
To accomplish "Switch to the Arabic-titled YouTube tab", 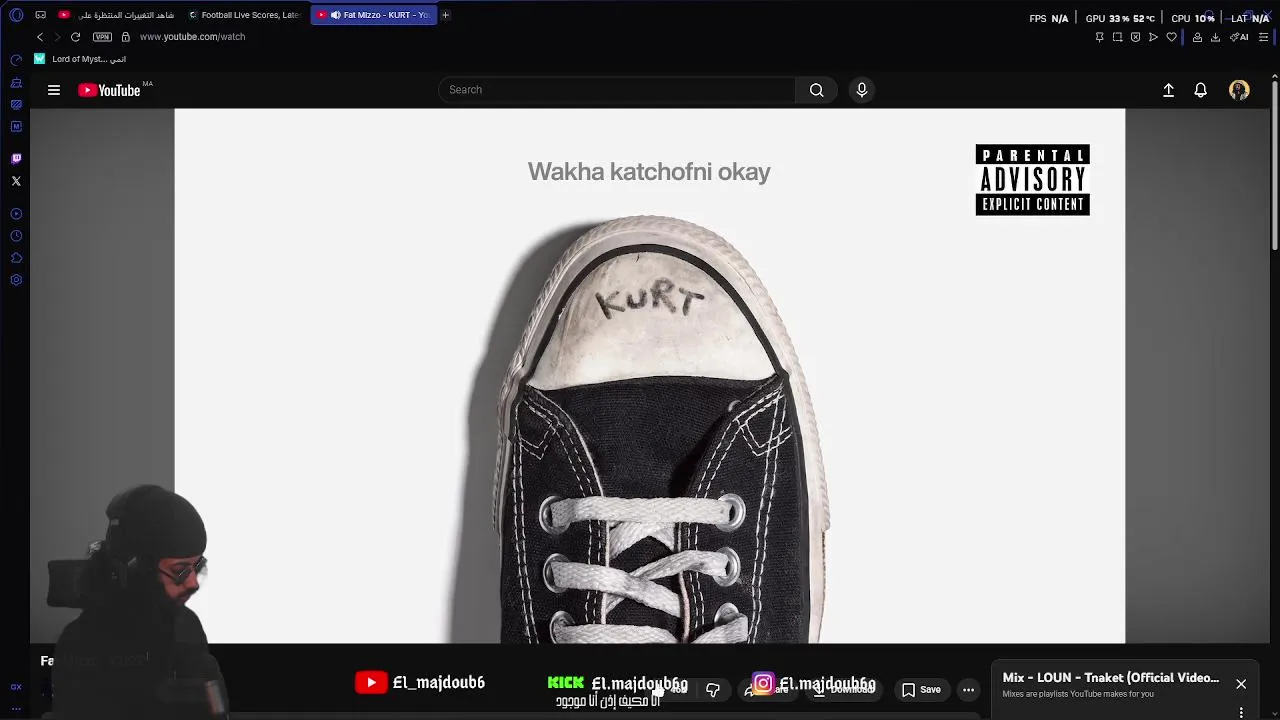I will coord(117,15).
